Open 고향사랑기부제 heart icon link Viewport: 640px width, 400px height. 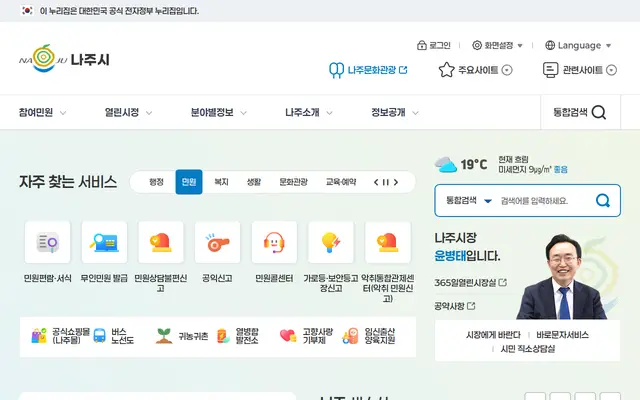[306, 336]
